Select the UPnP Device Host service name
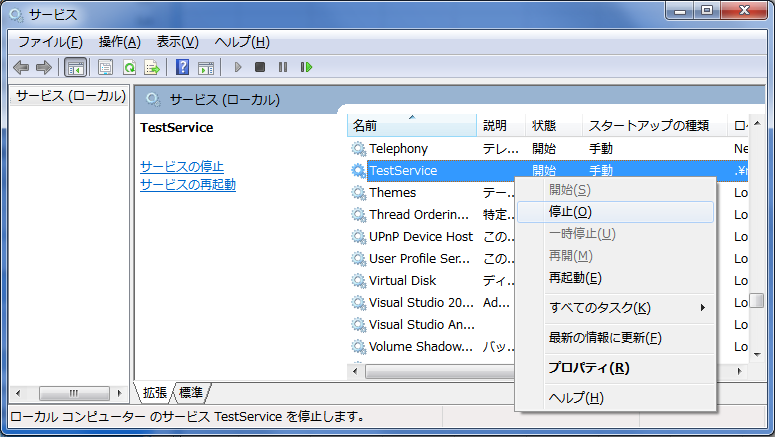The image size is (775, 437). (421, 236)
